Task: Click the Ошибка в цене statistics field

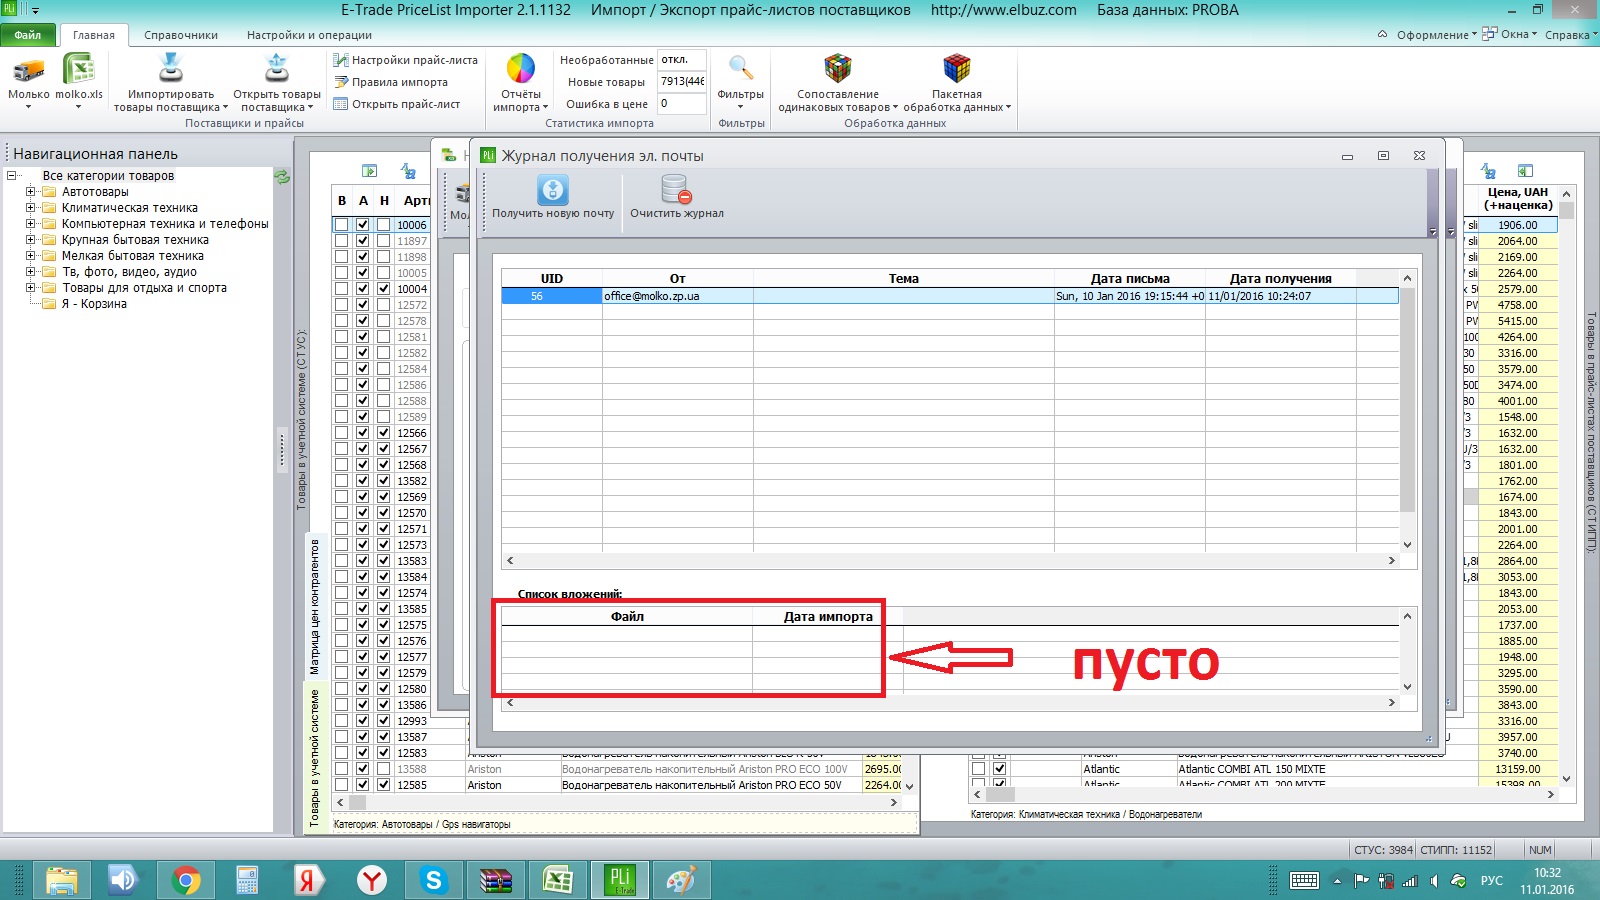Action: [x=682, y=104]
